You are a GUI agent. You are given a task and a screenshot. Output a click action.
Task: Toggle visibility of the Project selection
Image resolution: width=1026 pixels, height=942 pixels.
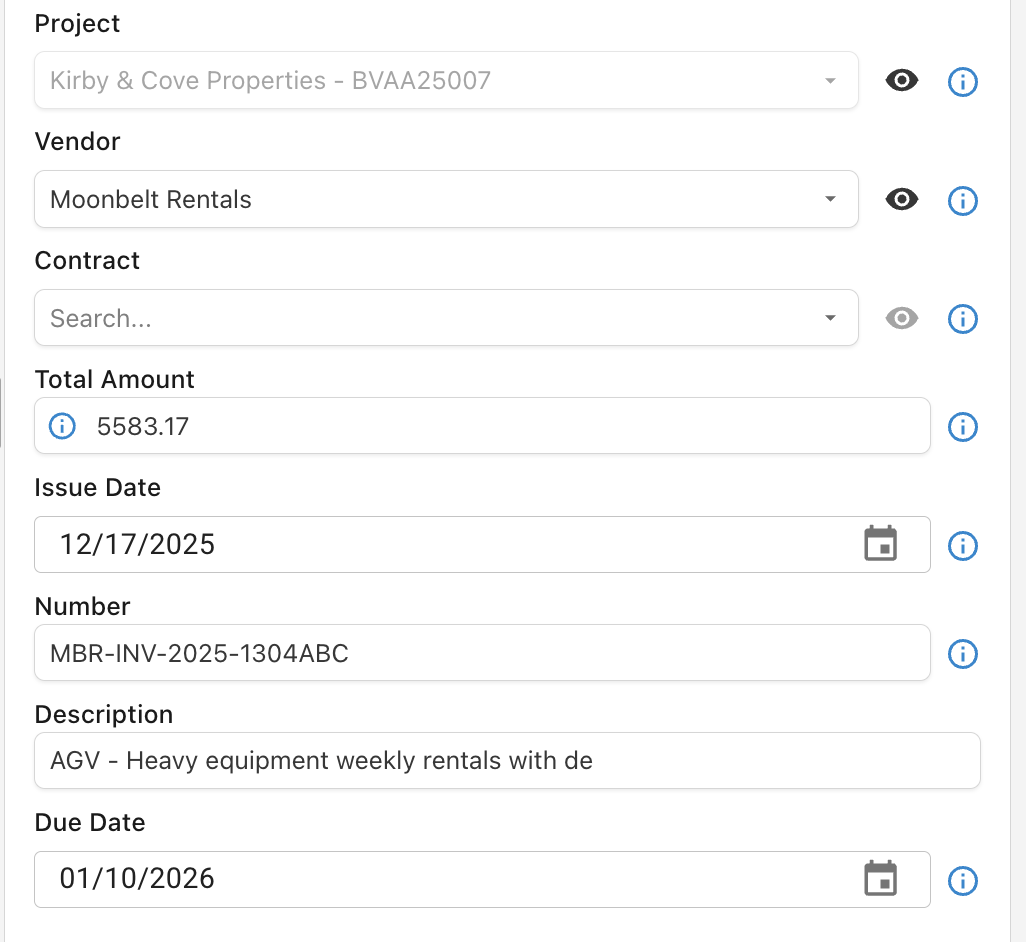[x=901, y=82]
